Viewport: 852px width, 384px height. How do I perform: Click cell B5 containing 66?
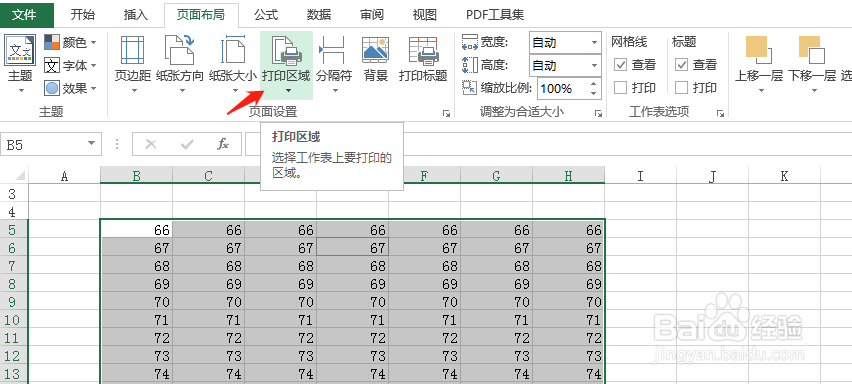[136, 230]
